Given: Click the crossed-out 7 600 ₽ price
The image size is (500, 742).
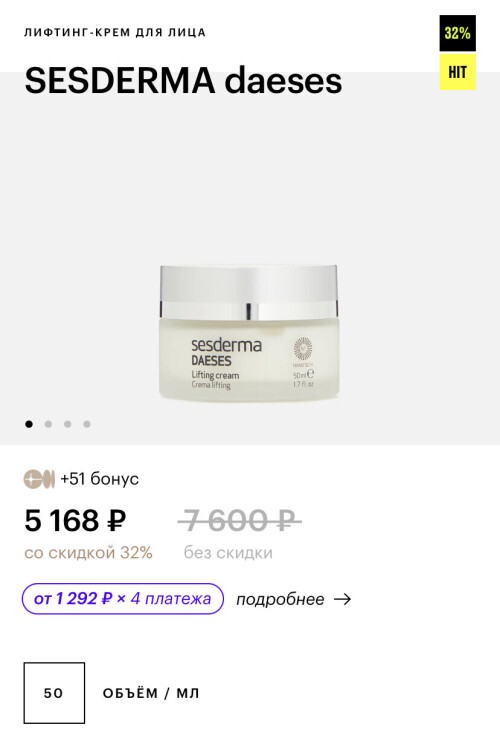Looking at the screenshot, I should pyautogui.click(x=239, y=521).
